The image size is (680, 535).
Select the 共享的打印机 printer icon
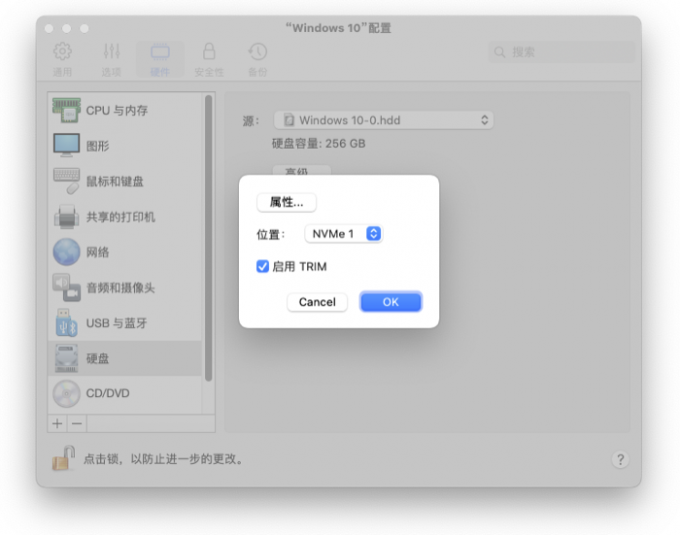[x=66, y=216]
